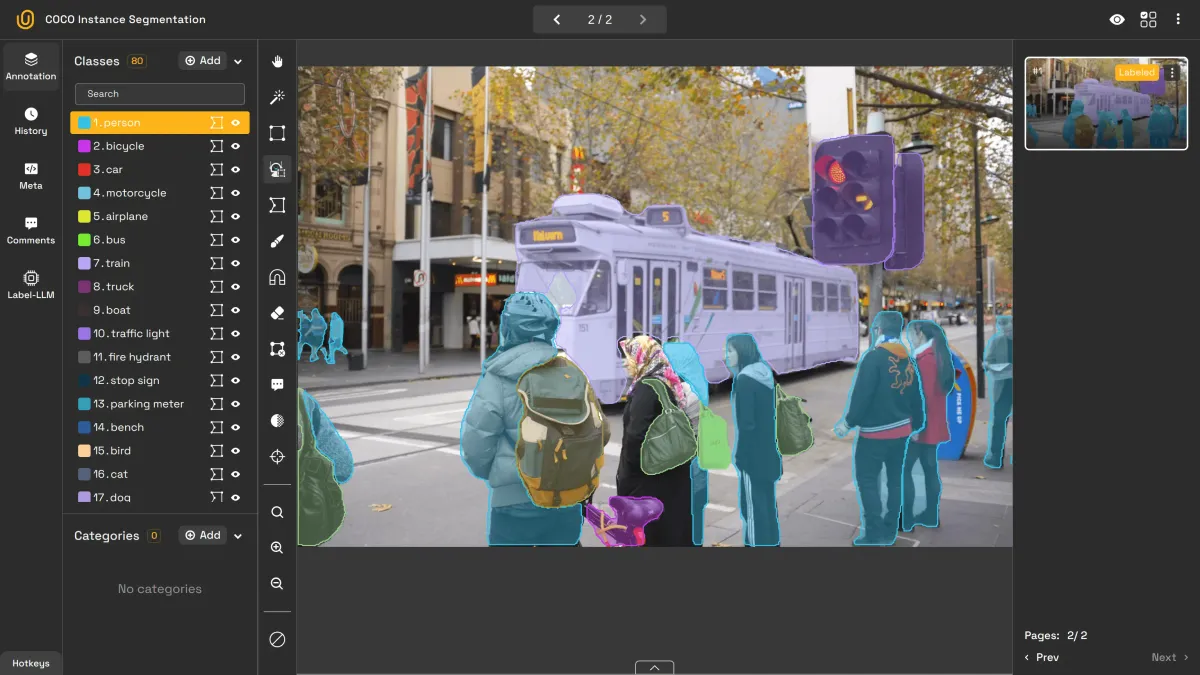
Task: Open the History tab
Action: pos(31,121)
